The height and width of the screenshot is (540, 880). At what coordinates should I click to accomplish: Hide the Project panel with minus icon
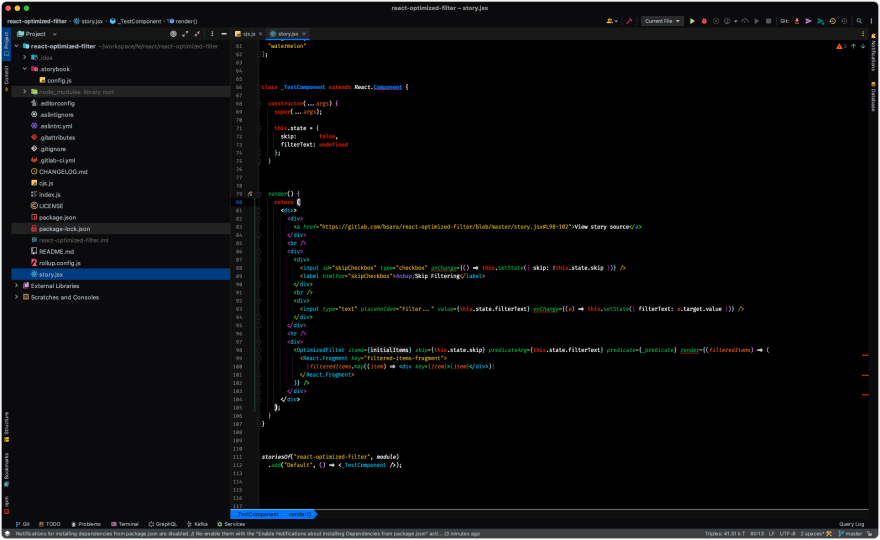(x=224, y=34)
